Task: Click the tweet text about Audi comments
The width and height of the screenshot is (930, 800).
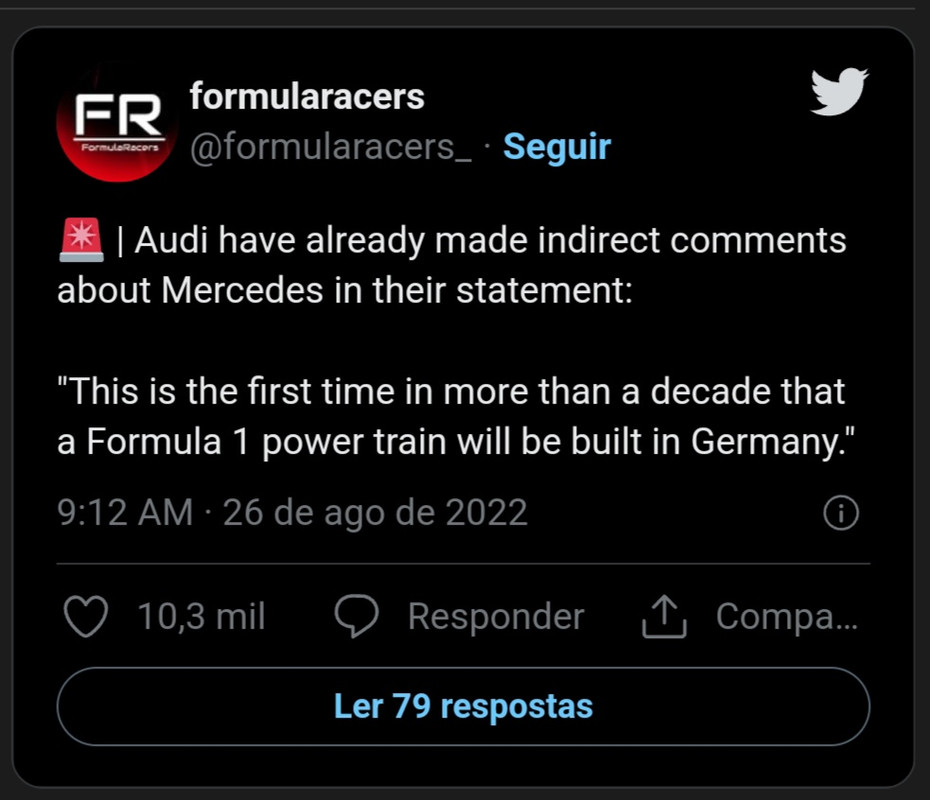Action: point(453,265)
